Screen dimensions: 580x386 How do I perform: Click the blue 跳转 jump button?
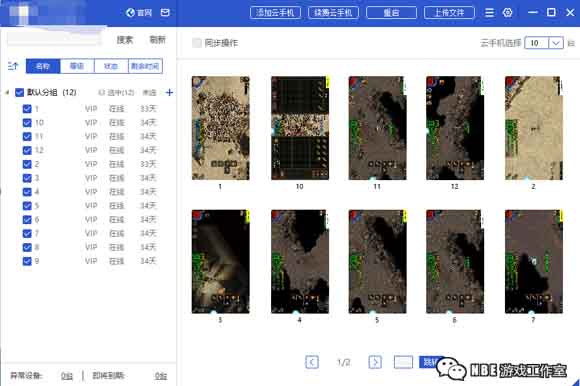tap(430, 362)
